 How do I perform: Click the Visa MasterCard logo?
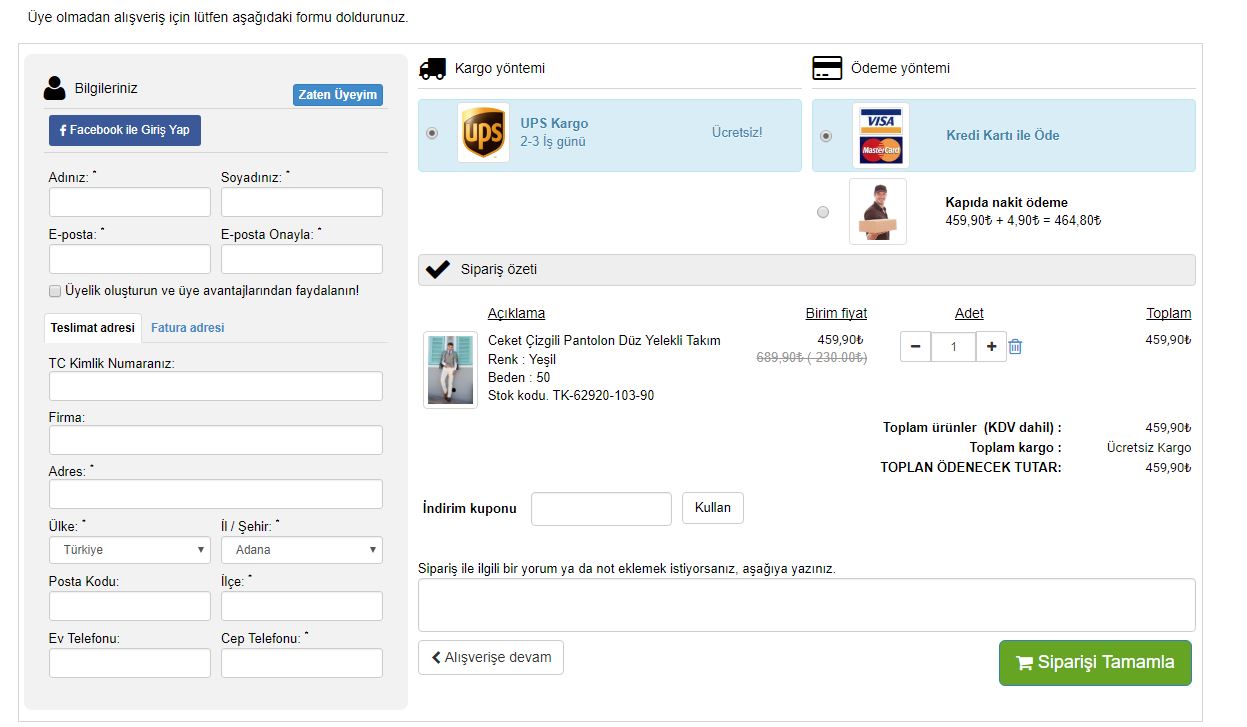point(881,135)
